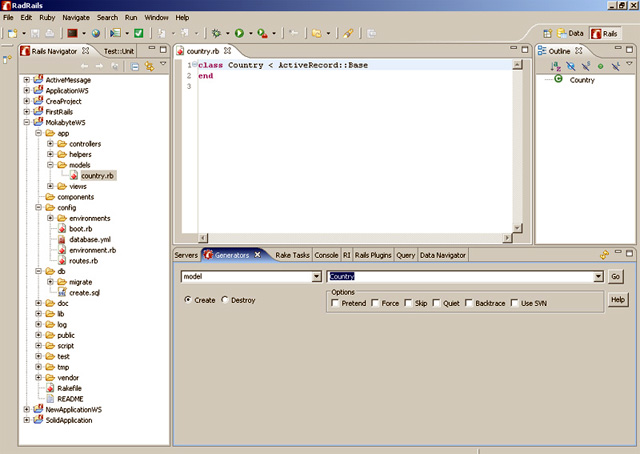Open the model generator type dropdown
Image resolution: width=640 pixels, height=454 pixels.
pos(317,277)
